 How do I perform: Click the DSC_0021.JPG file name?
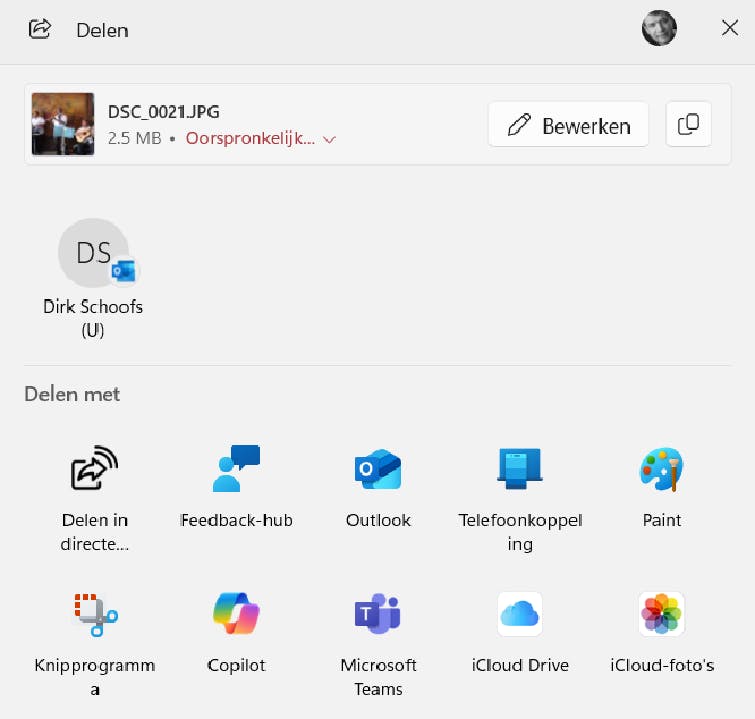point(164,112)
